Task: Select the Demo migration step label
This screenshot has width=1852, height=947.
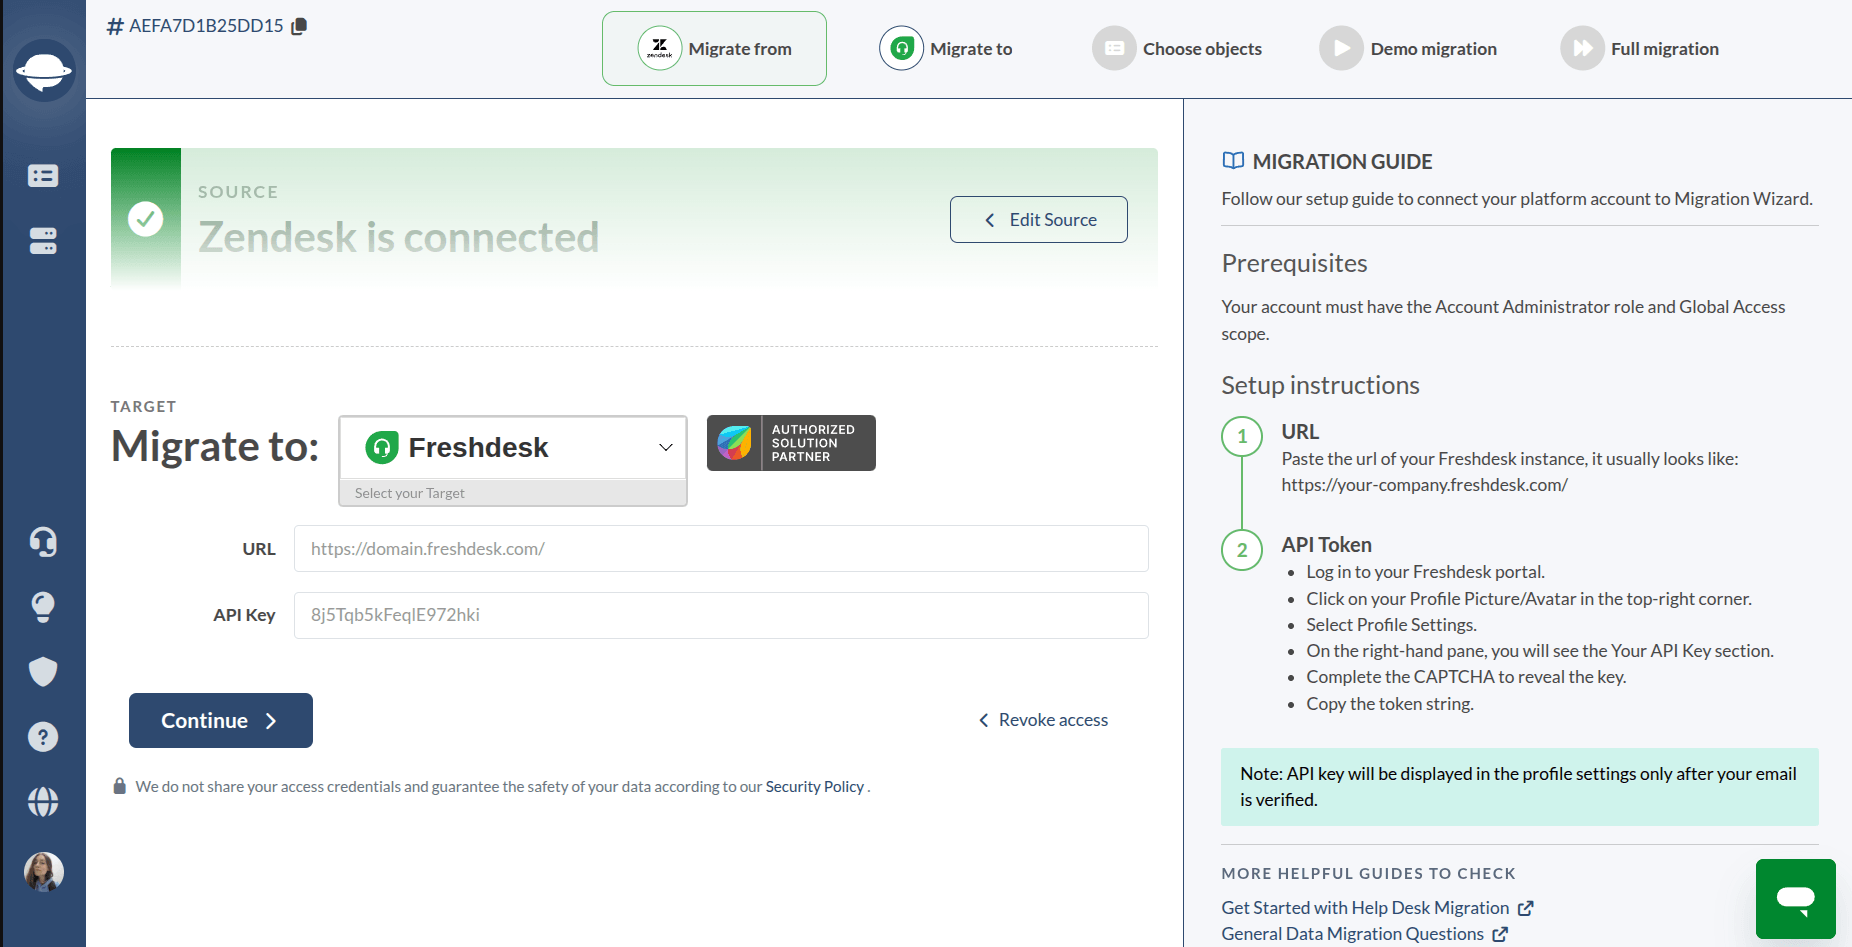Action: (1433, 49)
